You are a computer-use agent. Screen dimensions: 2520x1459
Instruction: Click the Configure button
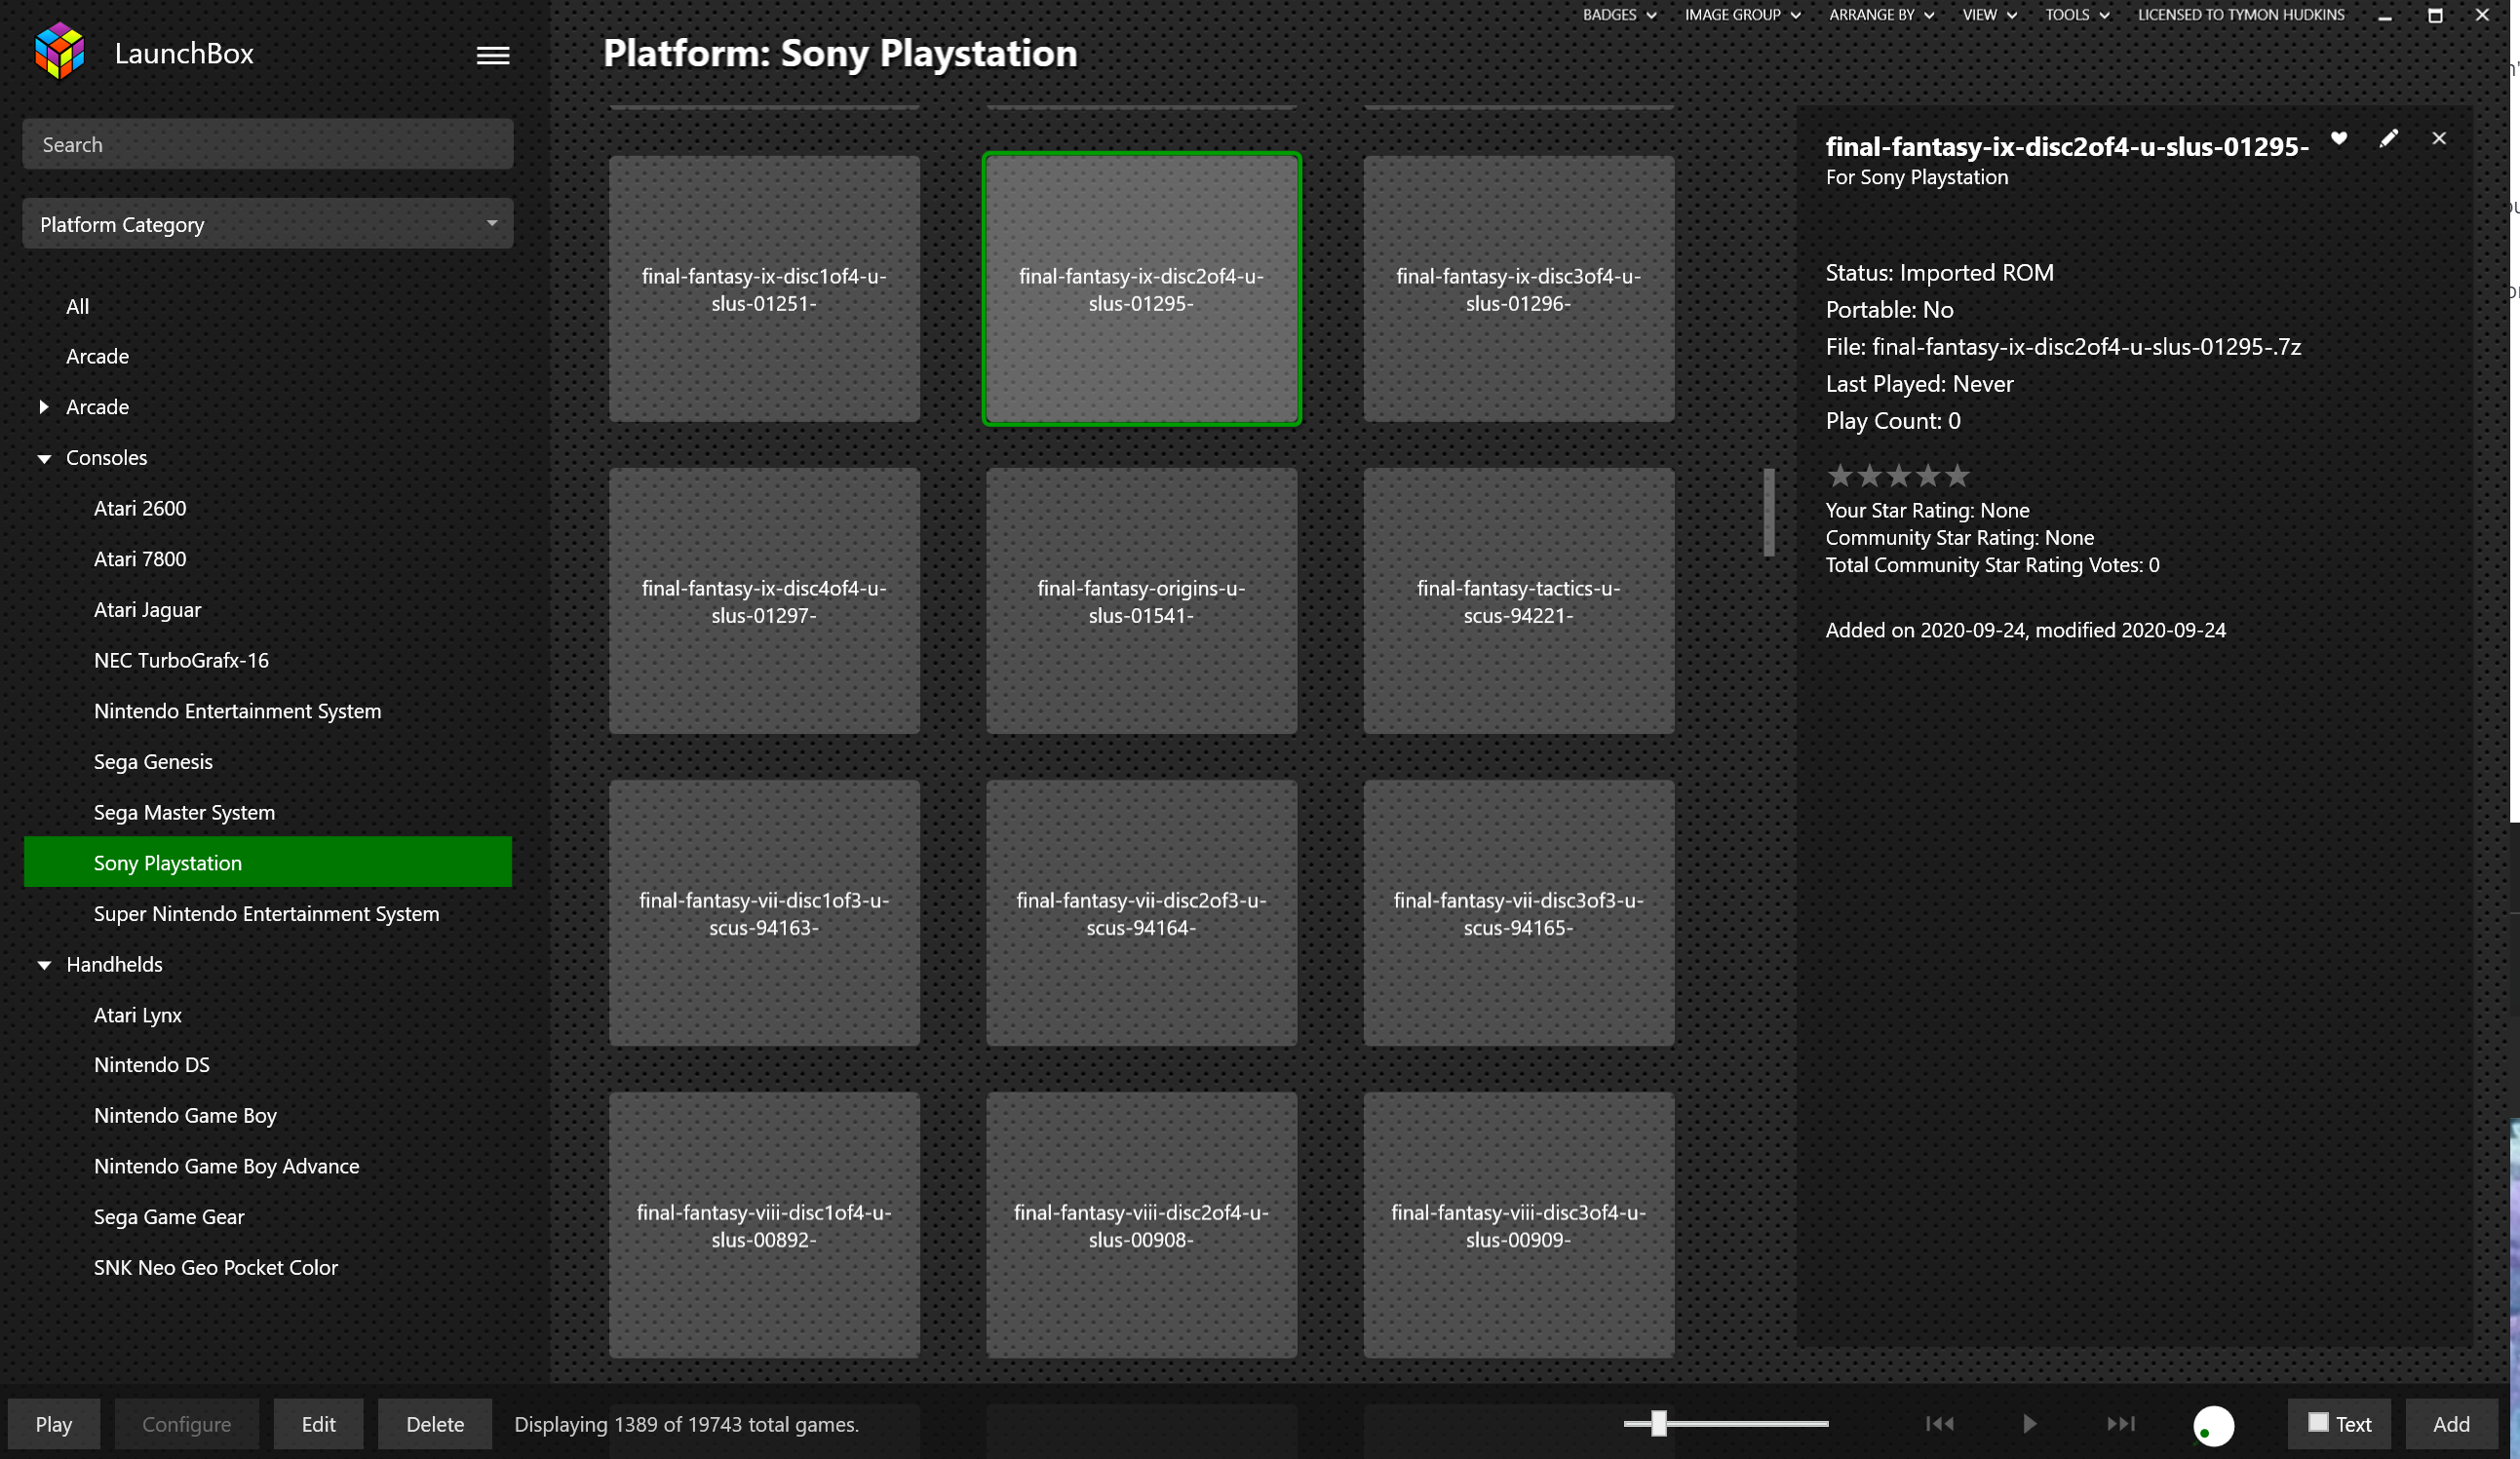tap(186, 1423)
